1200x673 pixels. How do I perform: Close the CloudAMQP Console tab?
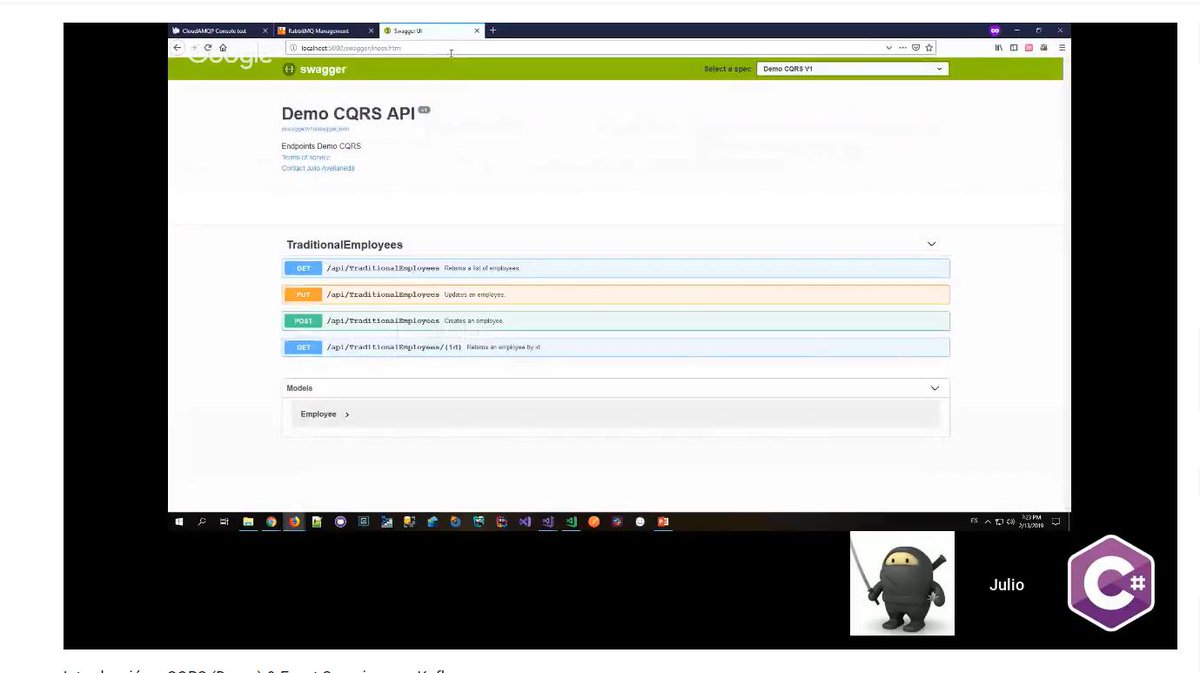[265, 31]
